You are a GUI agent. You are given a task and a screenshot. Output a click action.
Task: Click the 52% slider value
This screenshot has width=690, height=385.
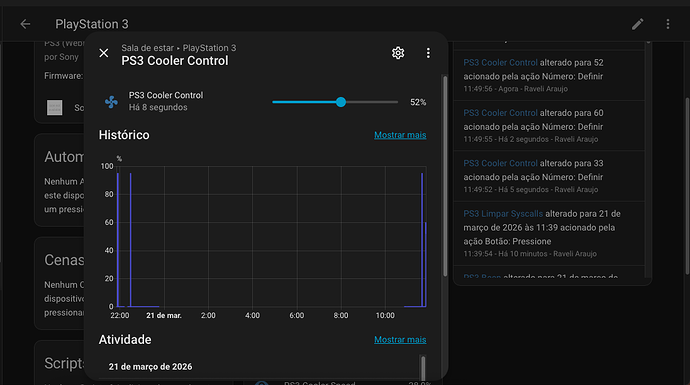418,102
